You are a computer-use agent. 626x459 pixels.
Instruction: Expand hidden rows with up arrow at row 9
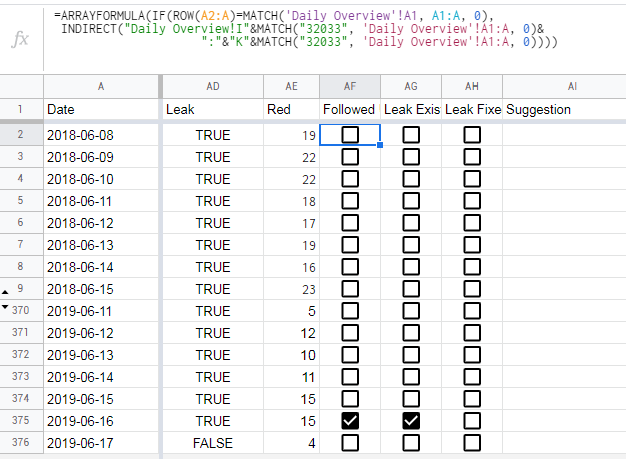click(x=5, y=292)
